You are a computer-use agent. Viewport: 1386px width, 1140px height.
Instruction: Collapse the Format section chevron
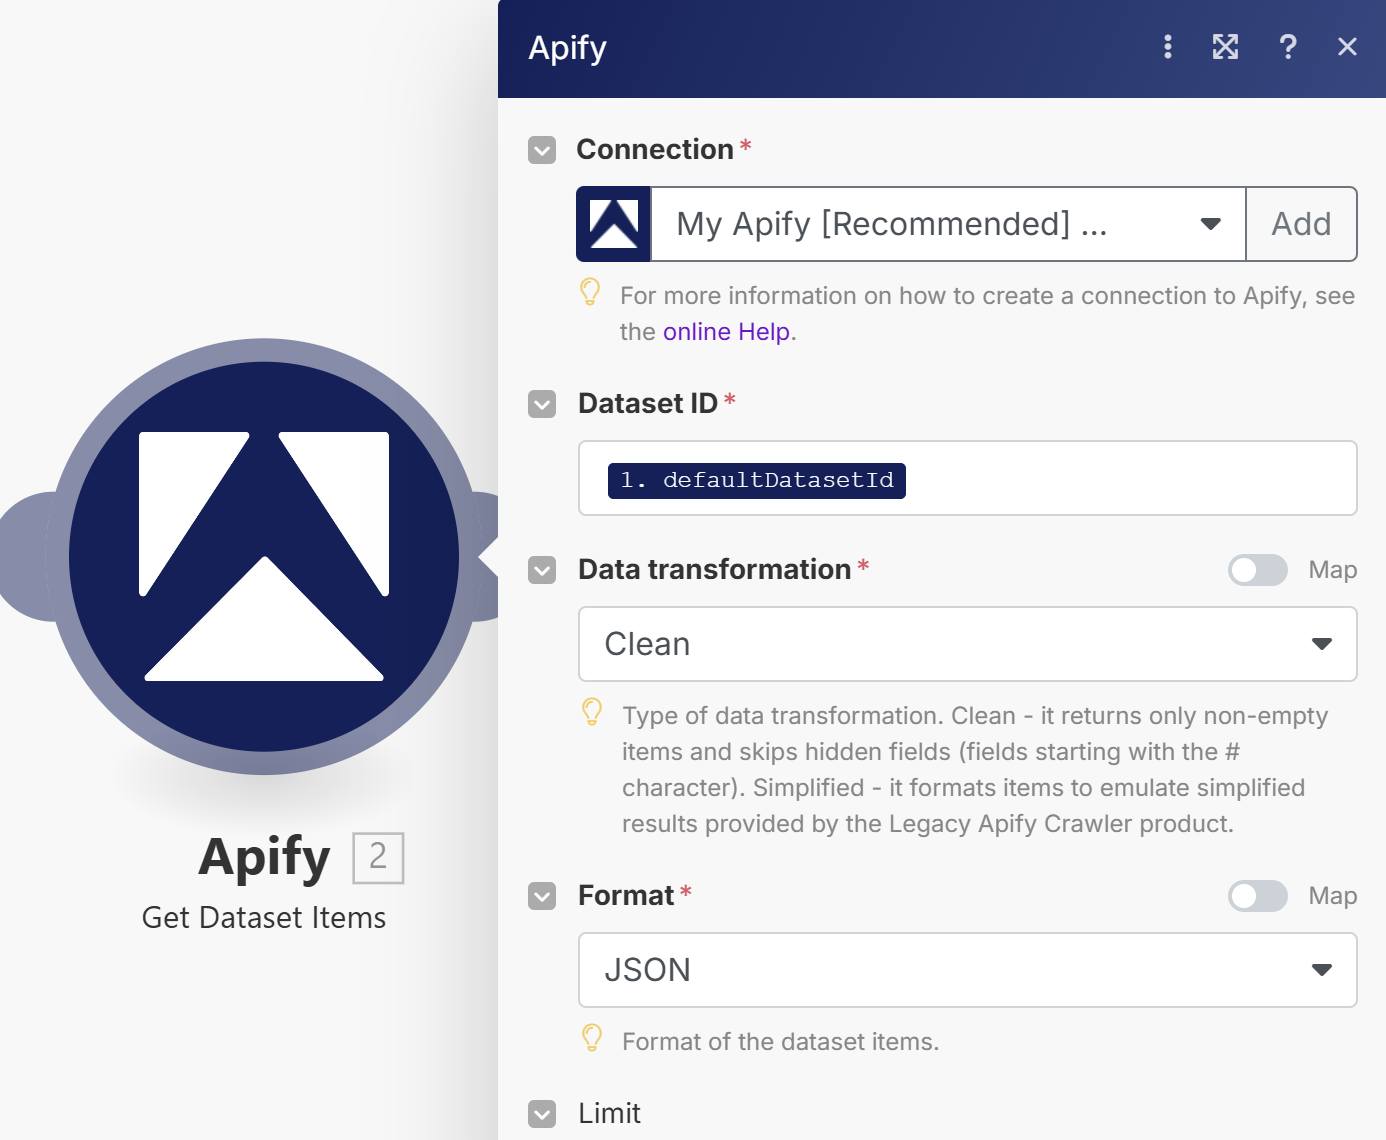542,896
